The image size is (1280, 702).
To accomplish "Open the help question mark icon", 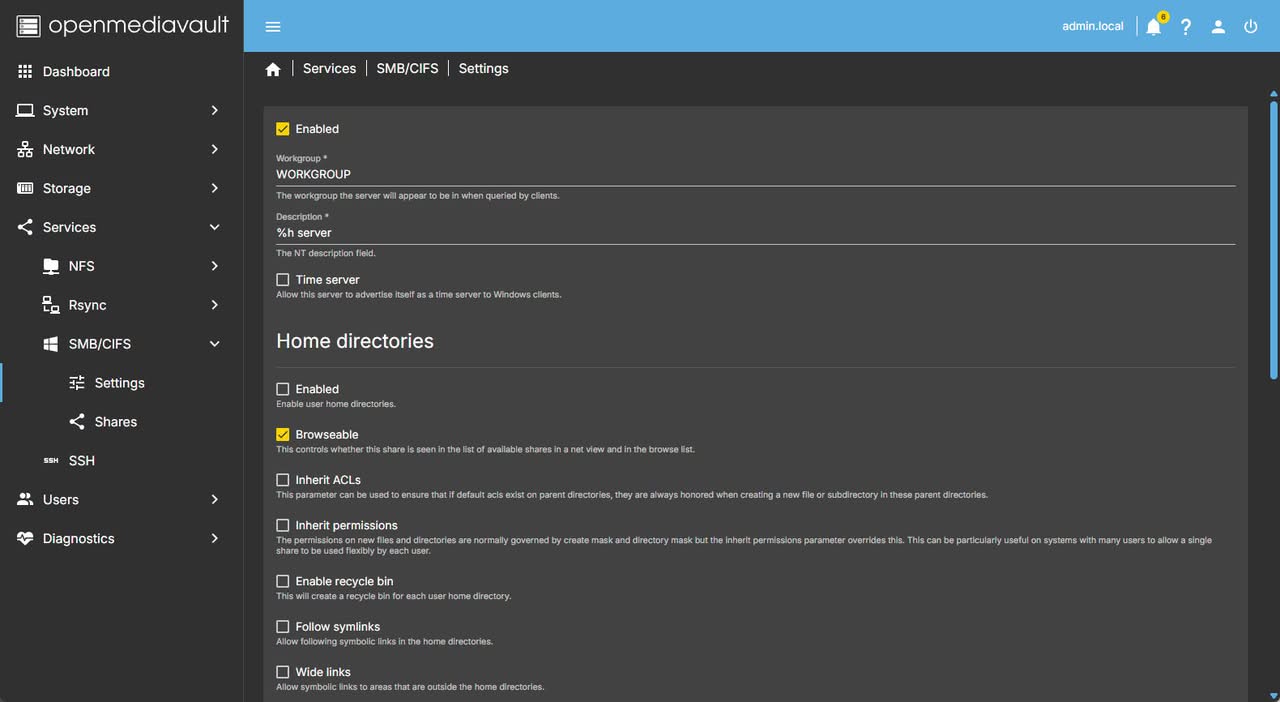I will pos(1186,27).
